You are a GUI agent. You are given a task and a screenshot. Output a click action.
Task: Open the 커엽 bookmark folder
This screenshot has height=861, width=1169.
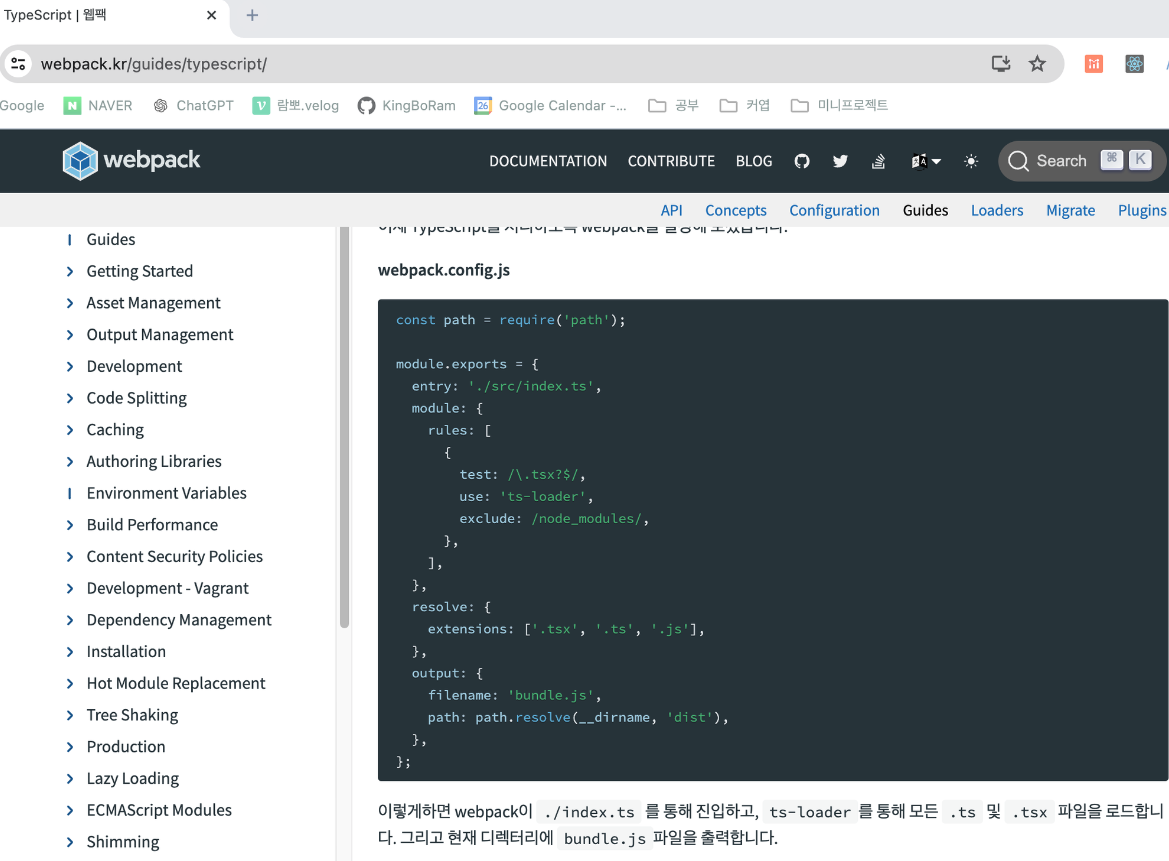point(744,106)
